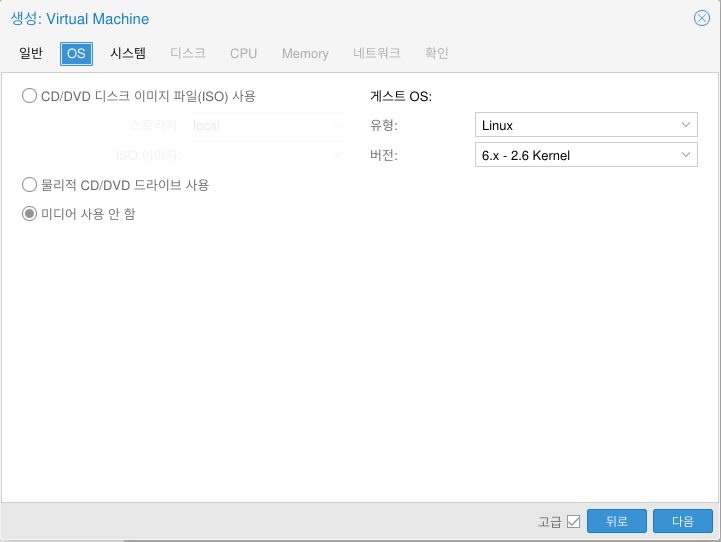The image size is (721, 542).
Task: Open the Memory tab
Action: click(x=305, y=53)
